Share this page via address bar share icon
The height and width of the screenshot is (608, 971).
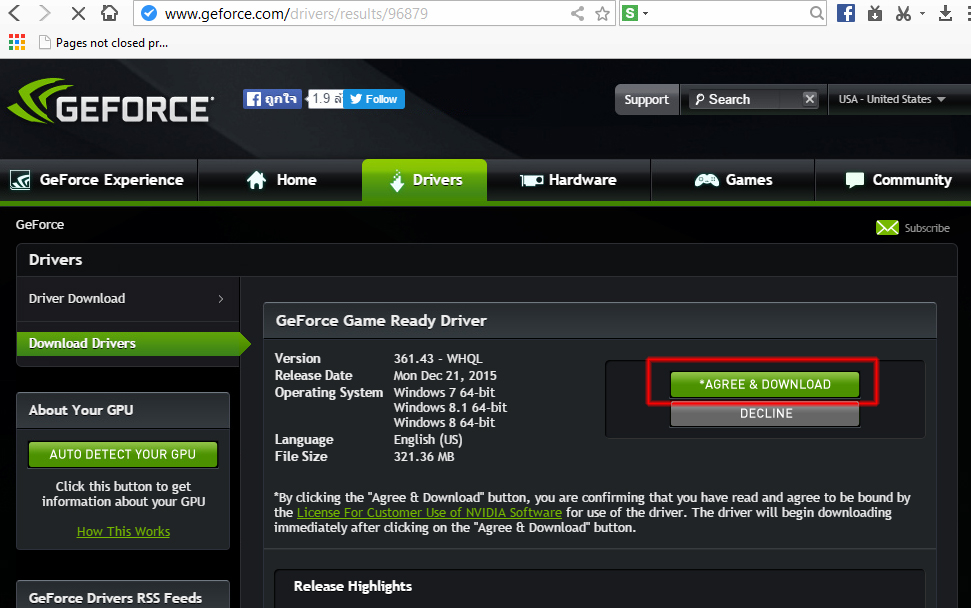577,14
